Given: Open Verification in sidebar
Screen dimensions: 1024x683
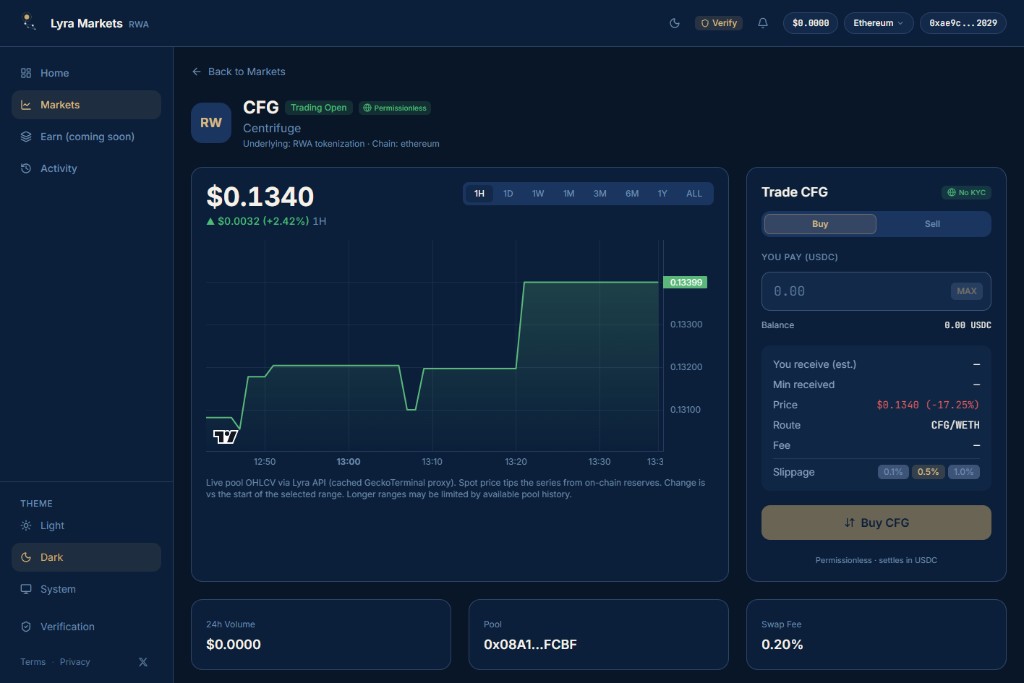Looking at the screenshot, I should pos(86,626).
